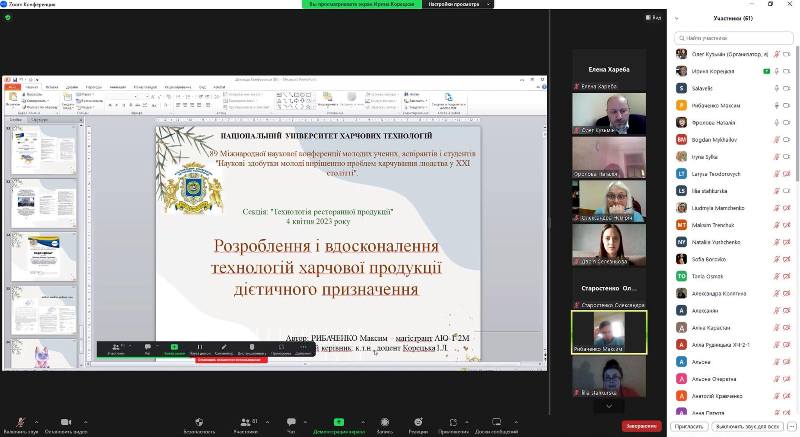800x437 pixels.
Task: Toggle camera icon for Liudmyla Marchenko
Action: pyautogui.click(x=787, y=208)
